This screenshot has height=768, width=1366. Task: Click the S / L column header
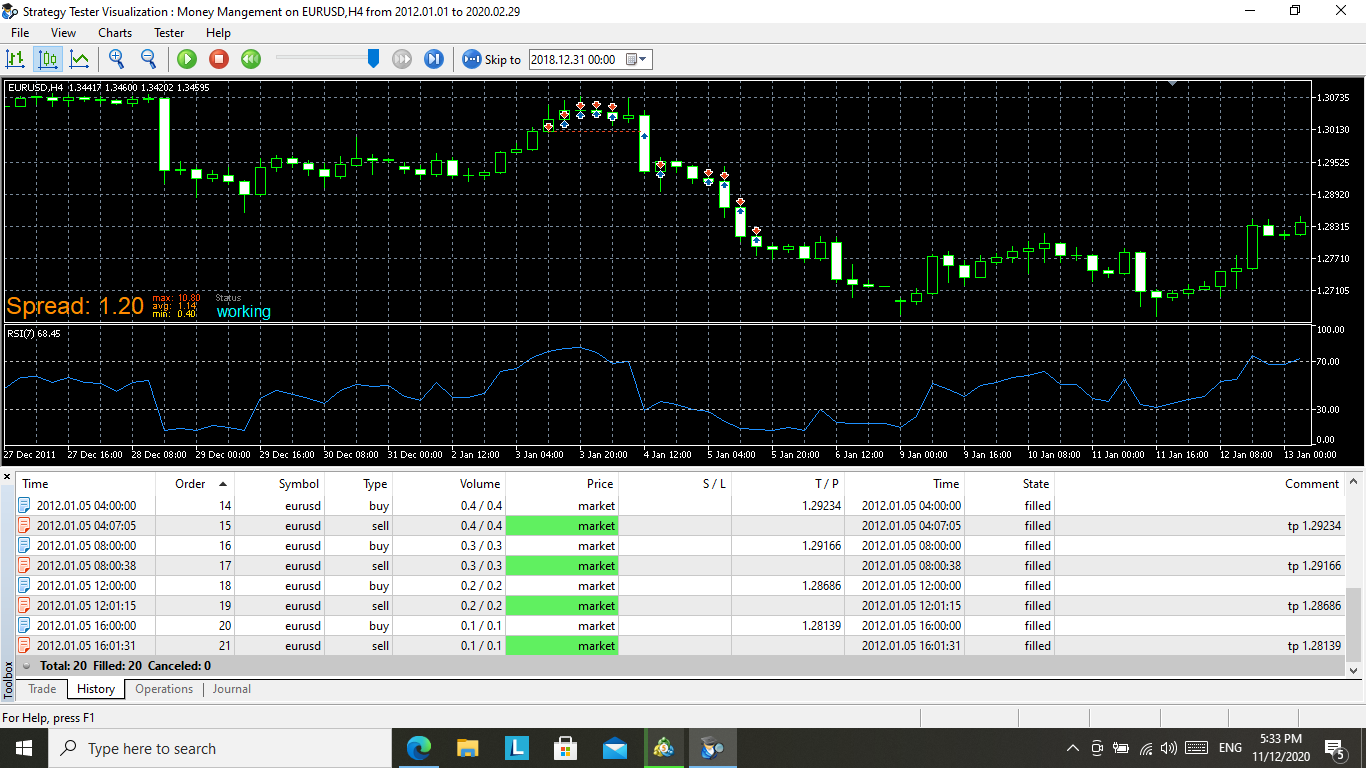[x=675, y=484]
